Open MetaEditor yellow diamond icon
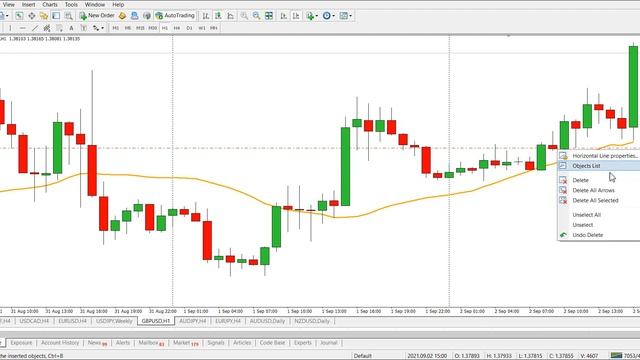The height and width of the screenshot is (360, 640). (x=122, y=16)
